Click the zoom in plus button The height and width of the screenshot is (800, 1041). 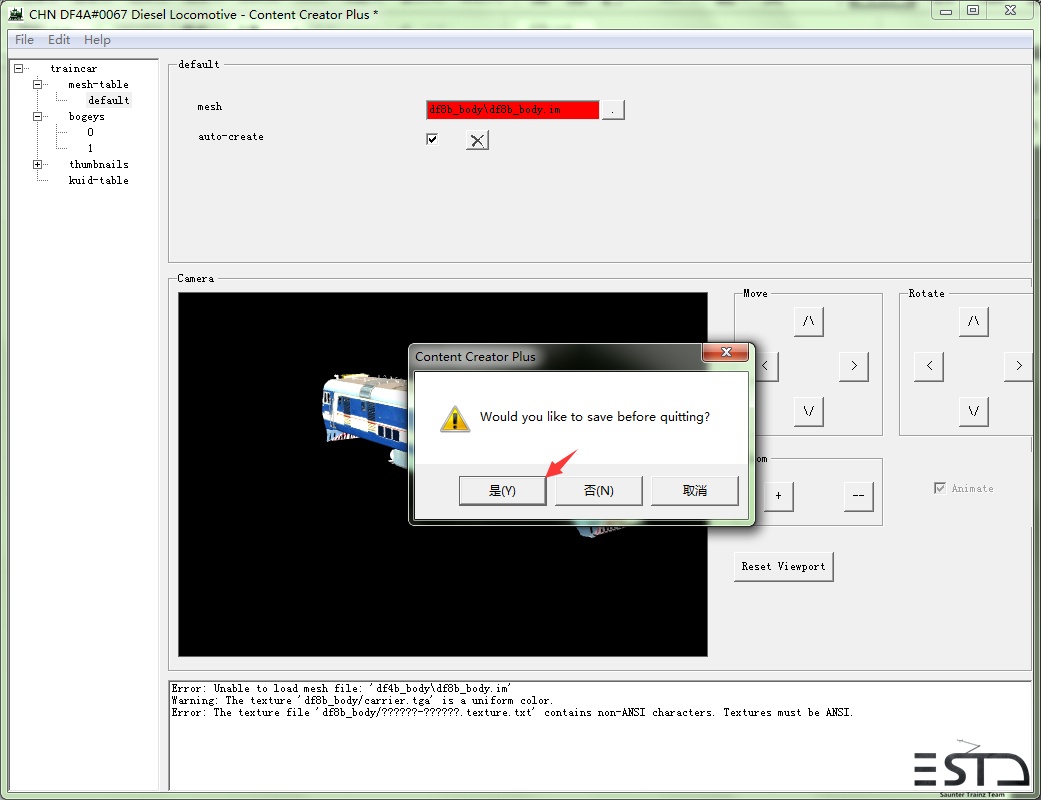778,496
